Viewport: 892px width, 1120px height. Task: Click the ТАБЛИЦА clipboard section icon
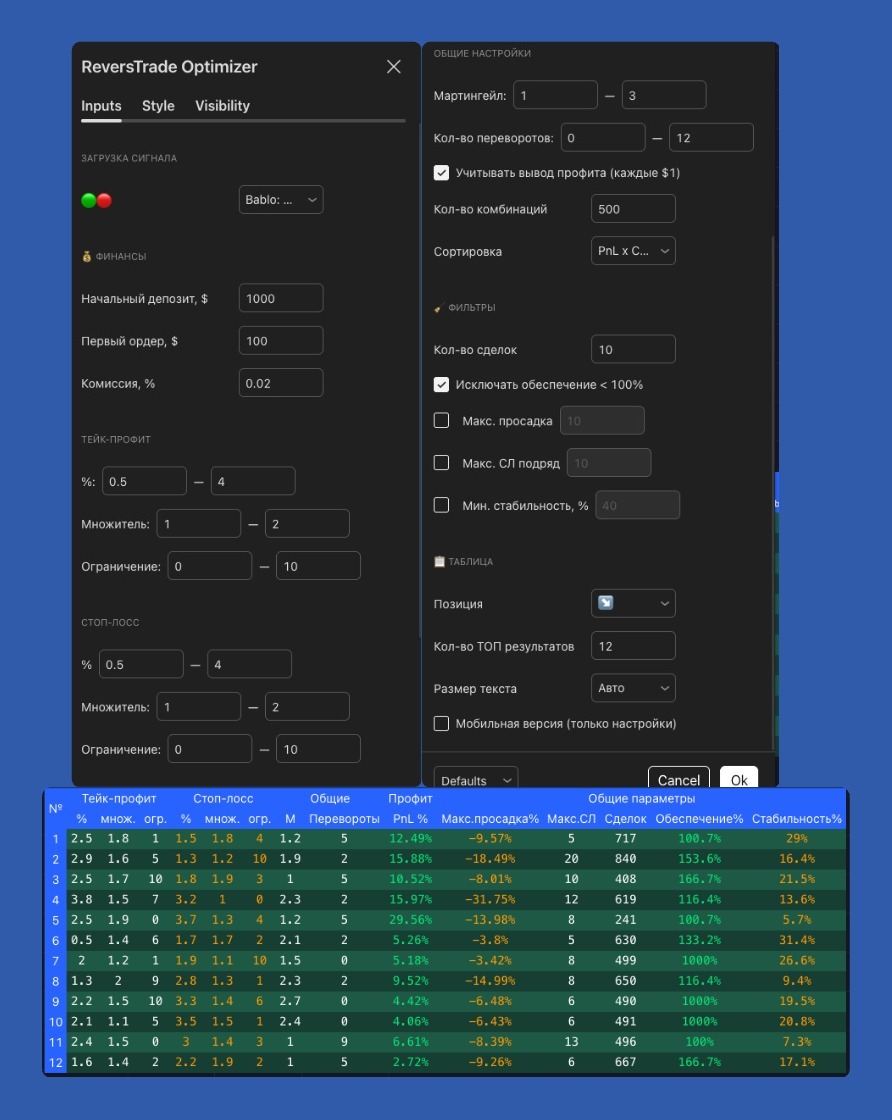[x=439, y=561]
